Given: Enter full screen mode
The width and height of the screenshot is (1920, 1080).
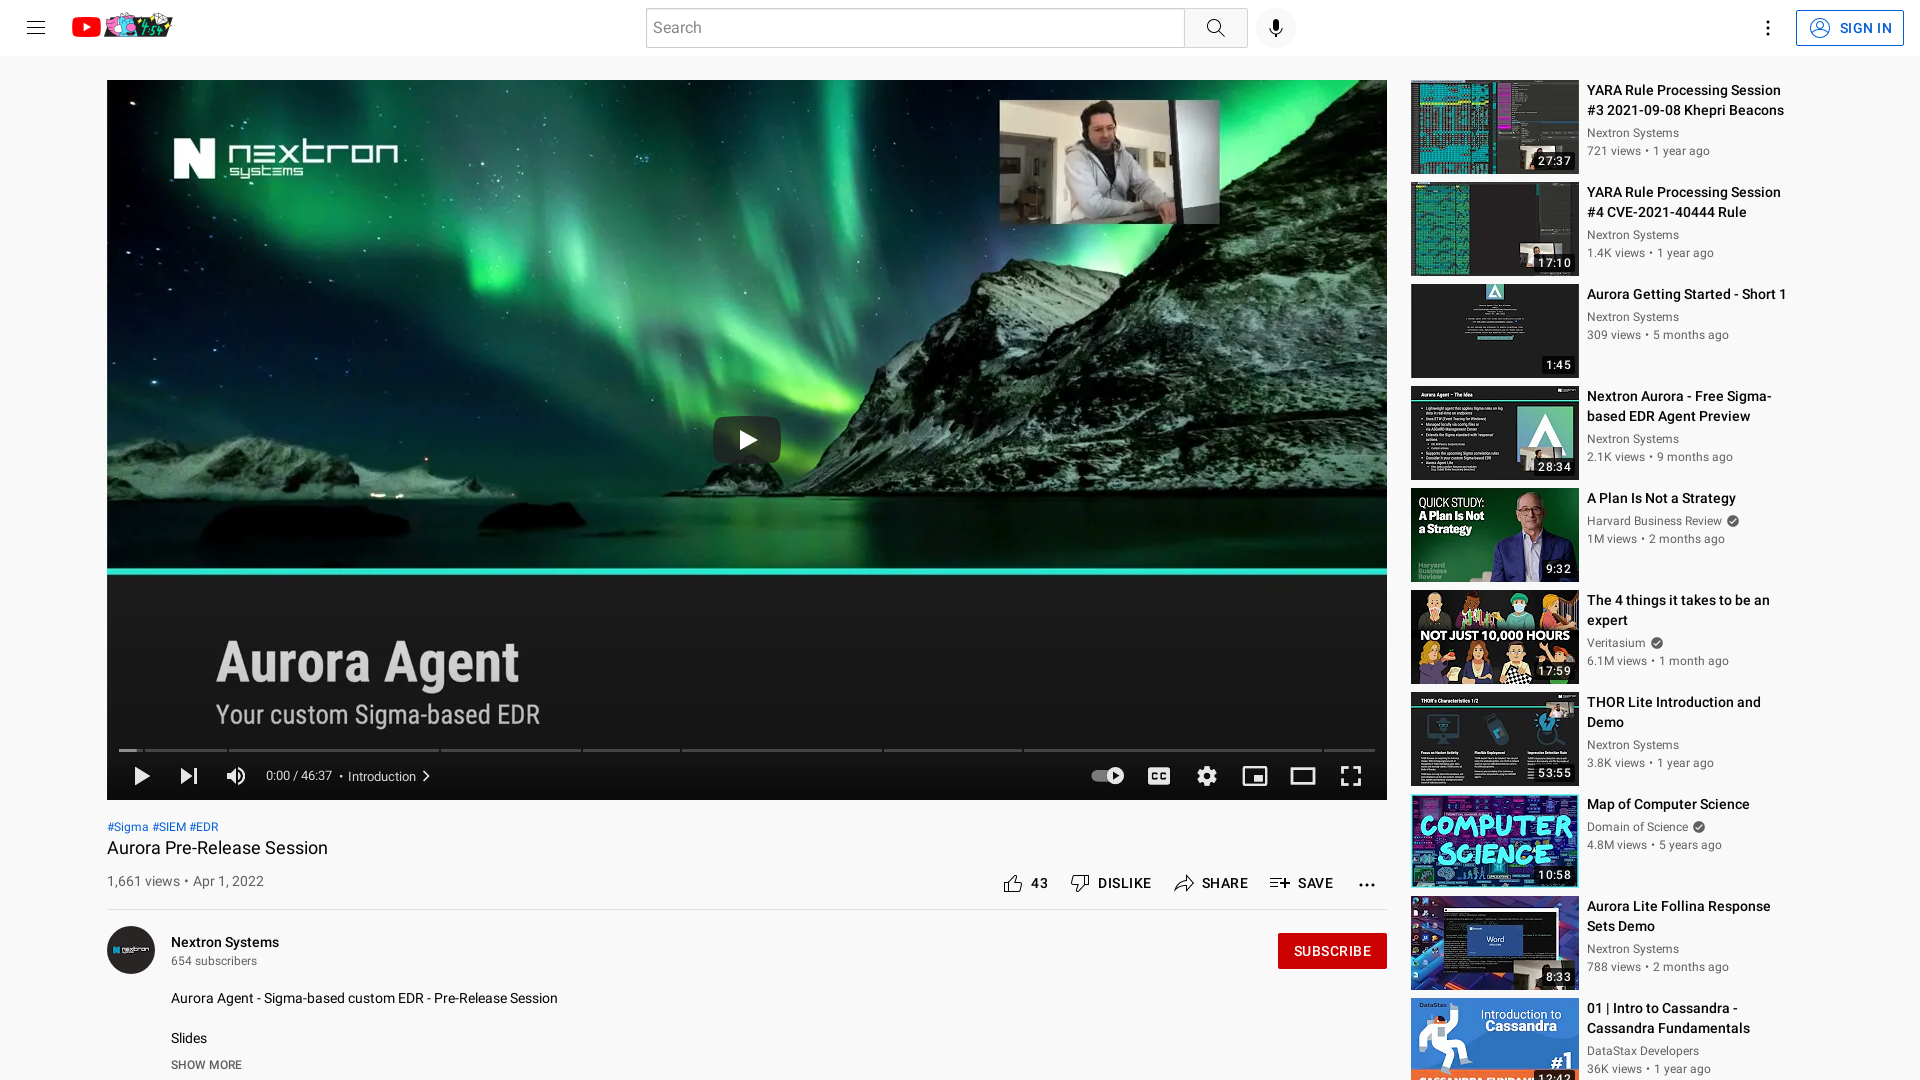Looking at the screenshot, I should tap(1351, 776).
